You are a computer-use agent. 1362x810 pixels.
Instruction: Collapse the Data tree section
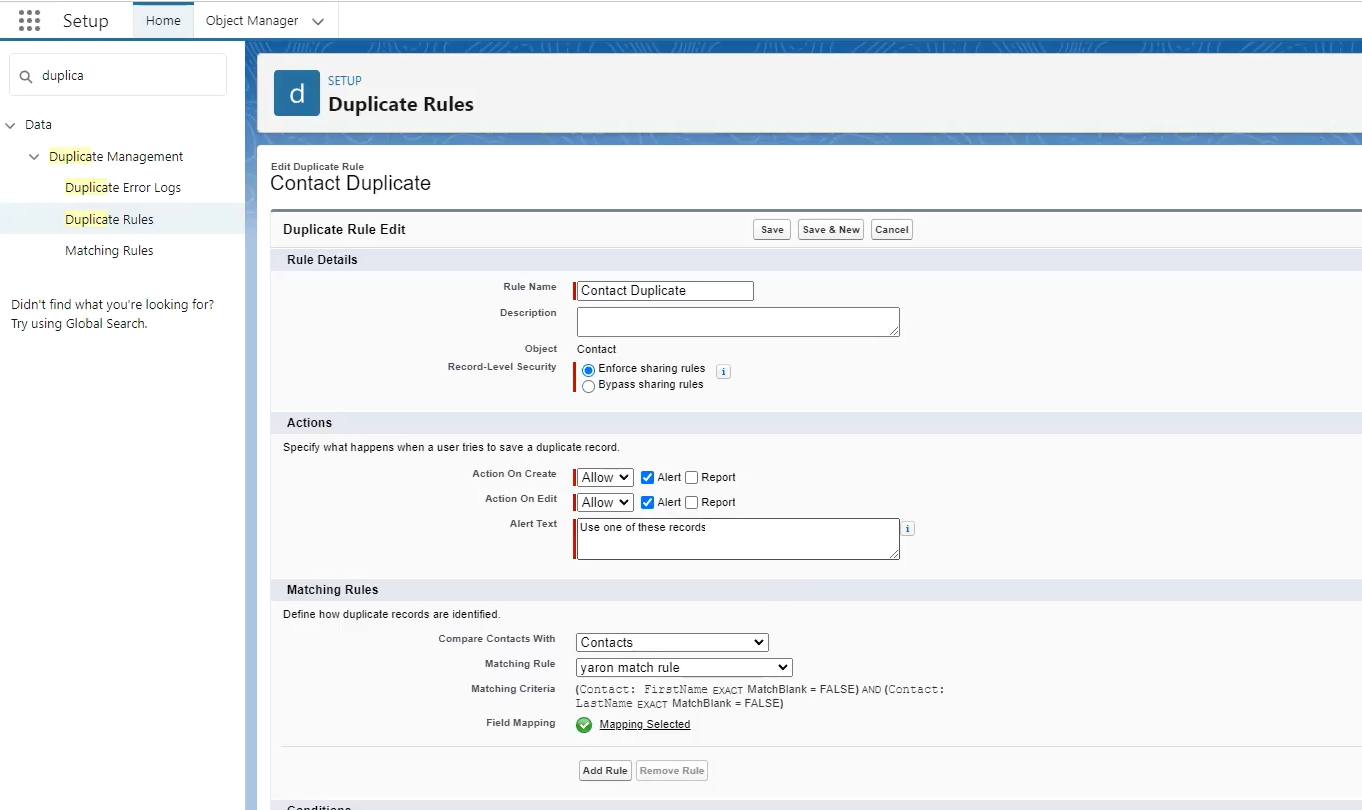[11, 125]
